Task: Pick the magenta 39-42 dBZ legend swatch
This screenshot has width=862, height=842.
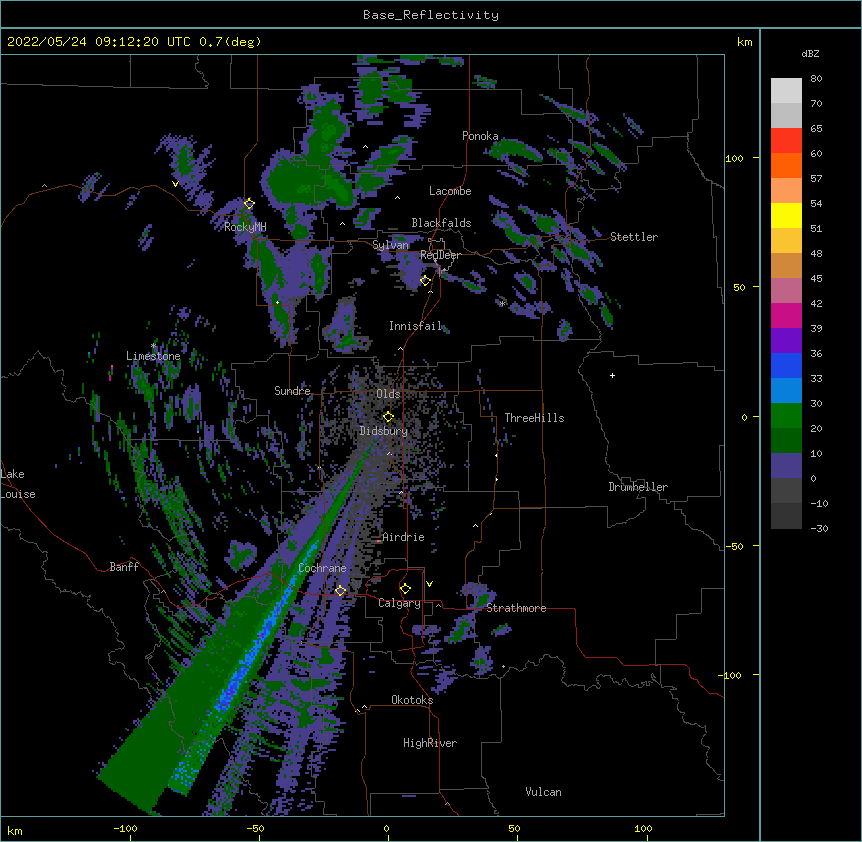Action: click(786, 316)
